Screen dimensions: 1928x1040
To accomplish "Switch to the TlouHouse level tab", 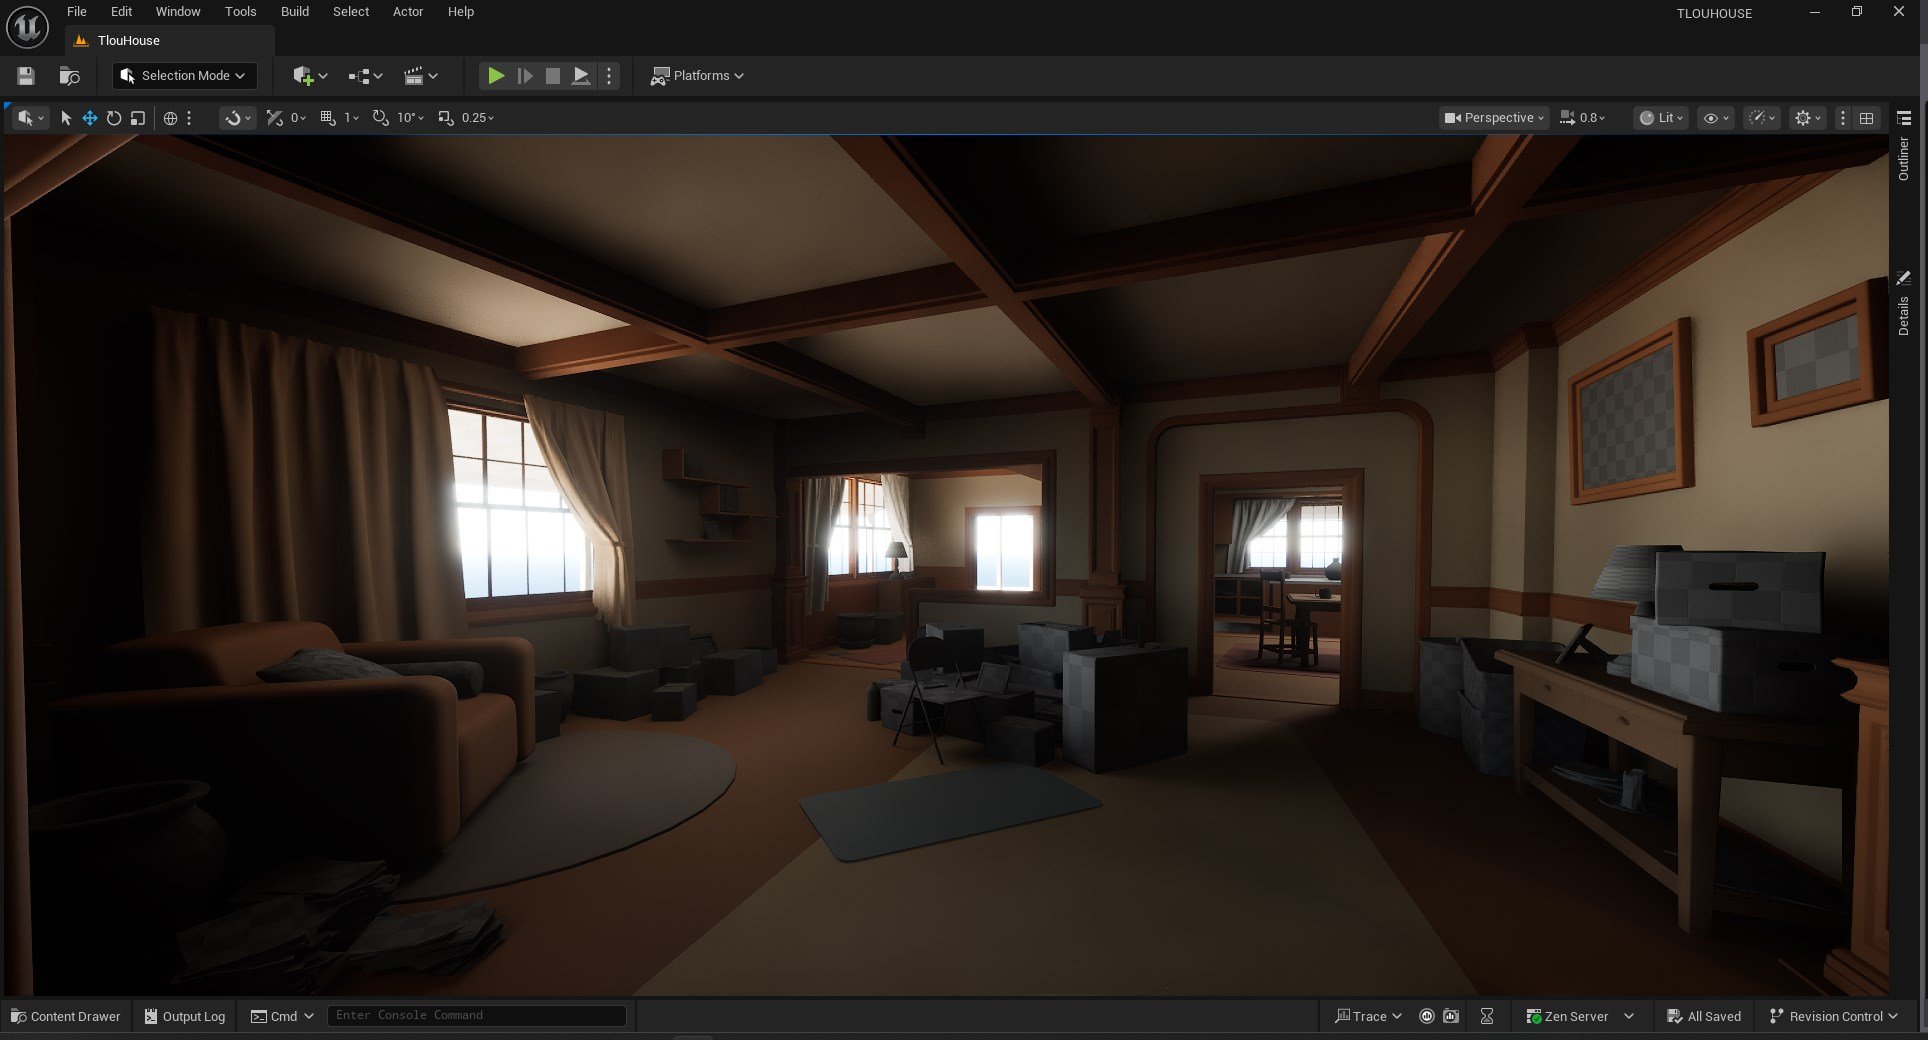I will 128,41.
